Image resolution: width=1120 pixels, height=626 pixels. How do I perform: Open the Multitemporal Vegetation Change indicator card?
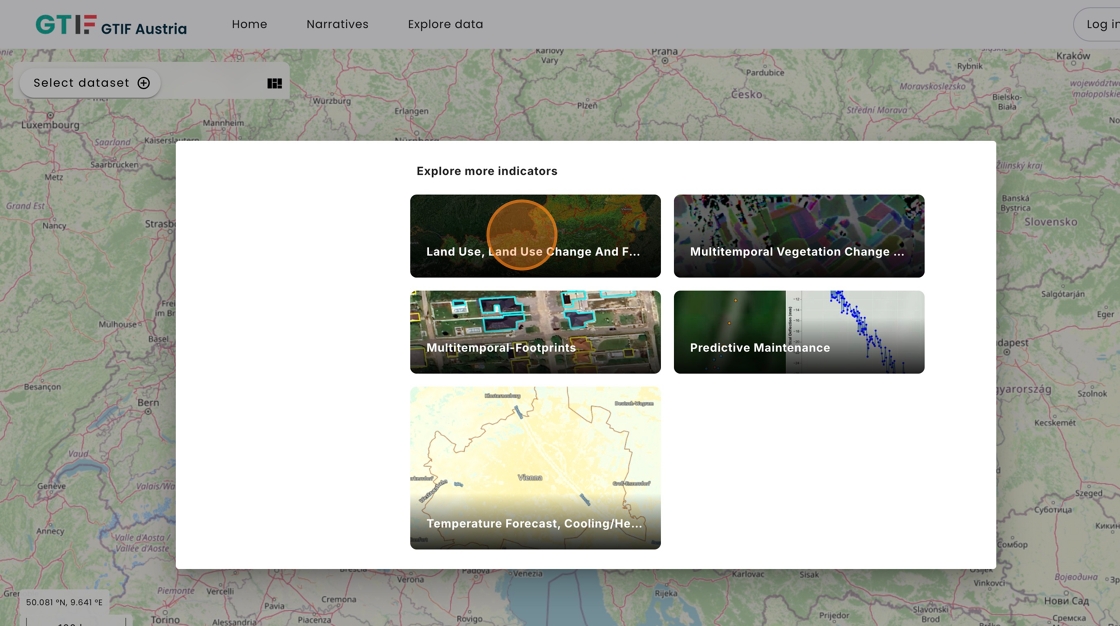click(x=798, y=236)
